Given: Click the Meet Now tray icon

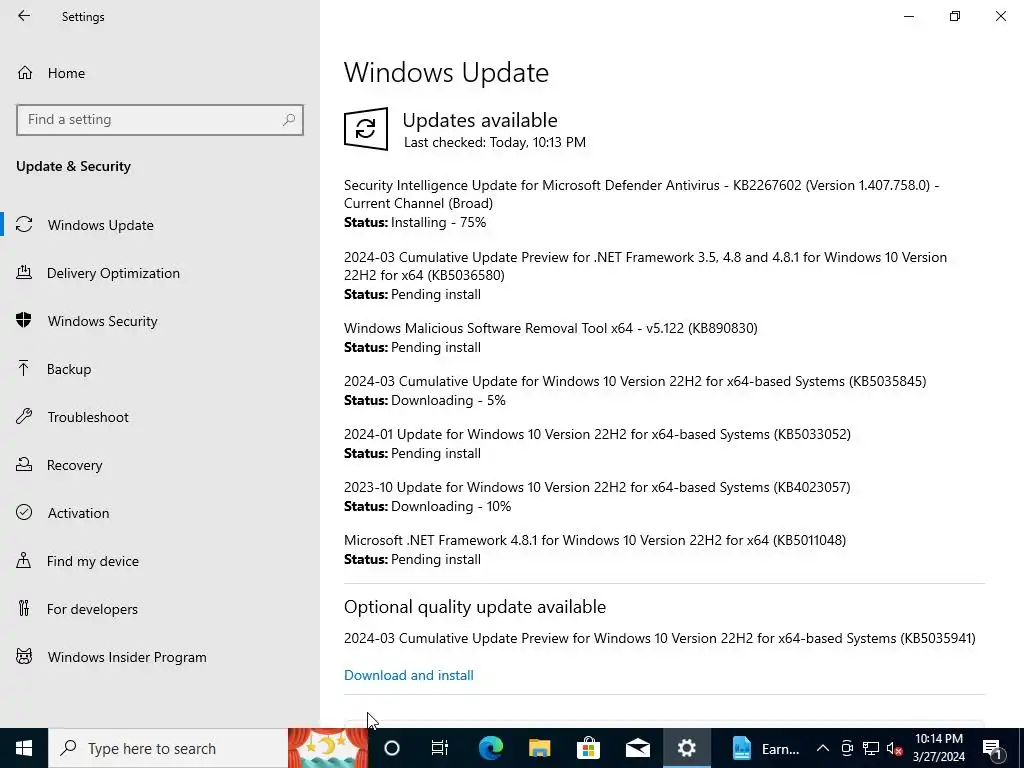Looking at the screenshot, I should click(847, 748).
